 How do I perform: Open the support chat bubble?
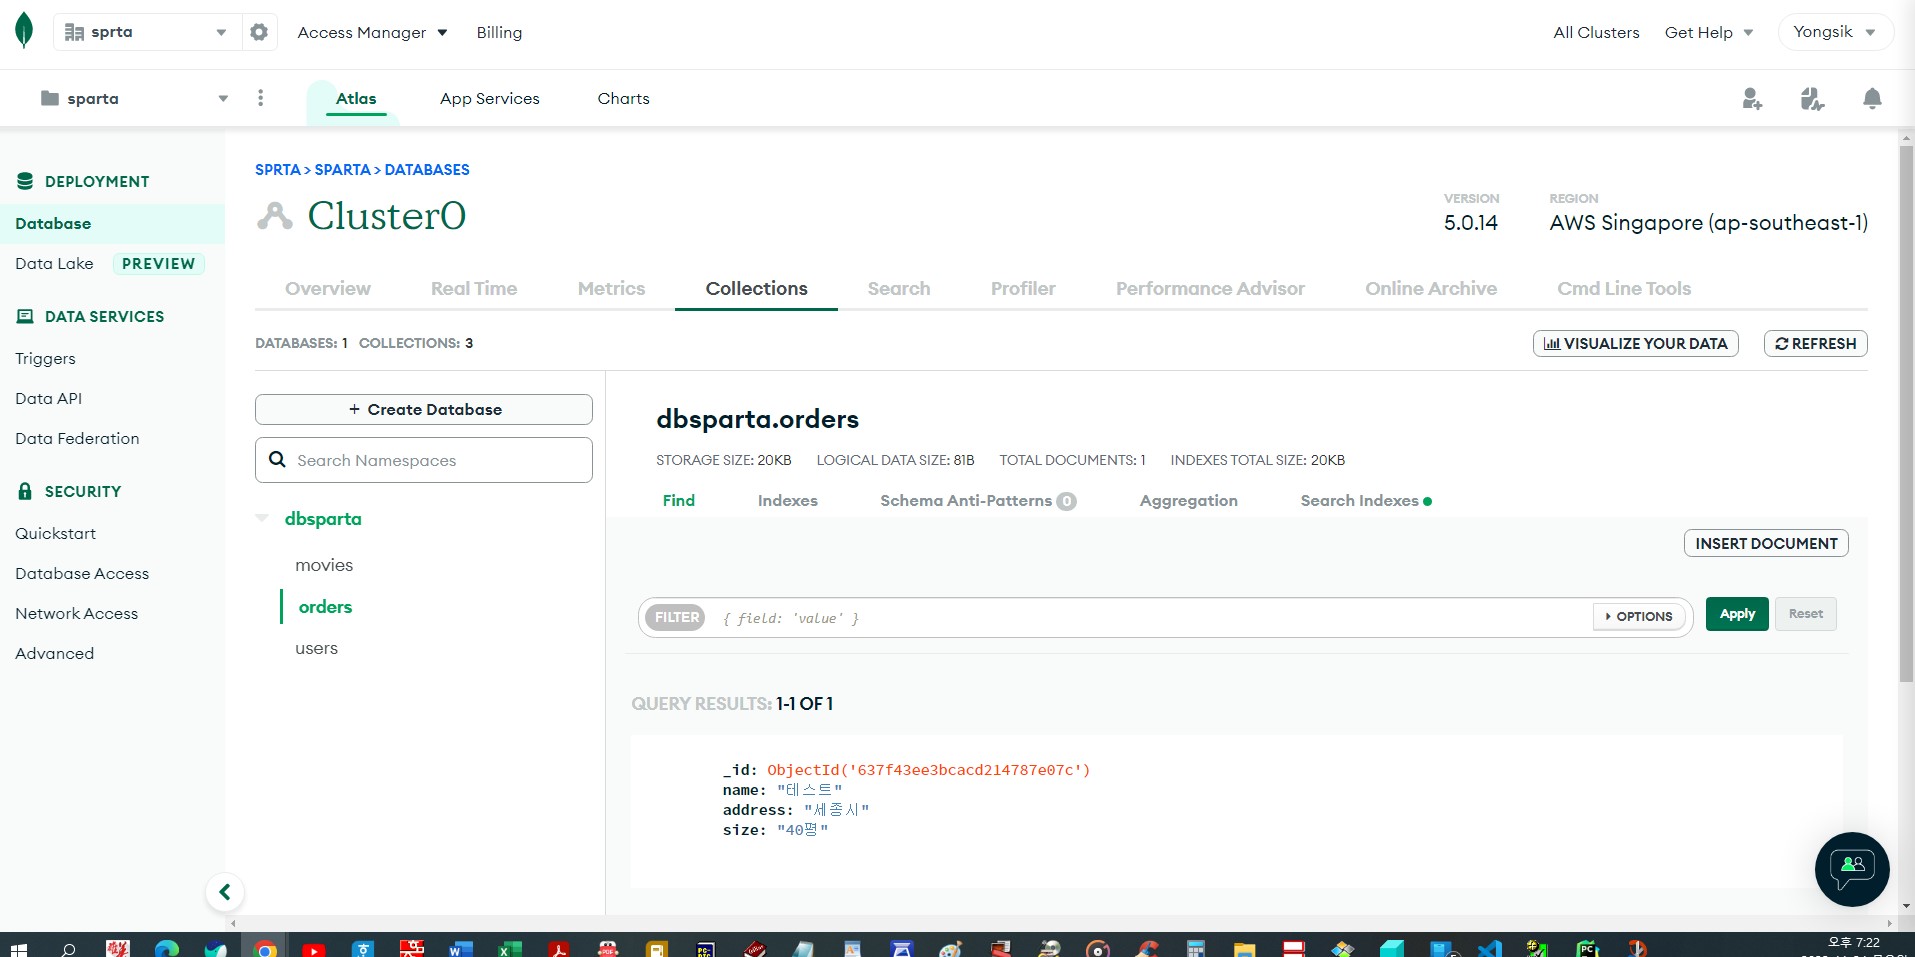click(1852, 869)
